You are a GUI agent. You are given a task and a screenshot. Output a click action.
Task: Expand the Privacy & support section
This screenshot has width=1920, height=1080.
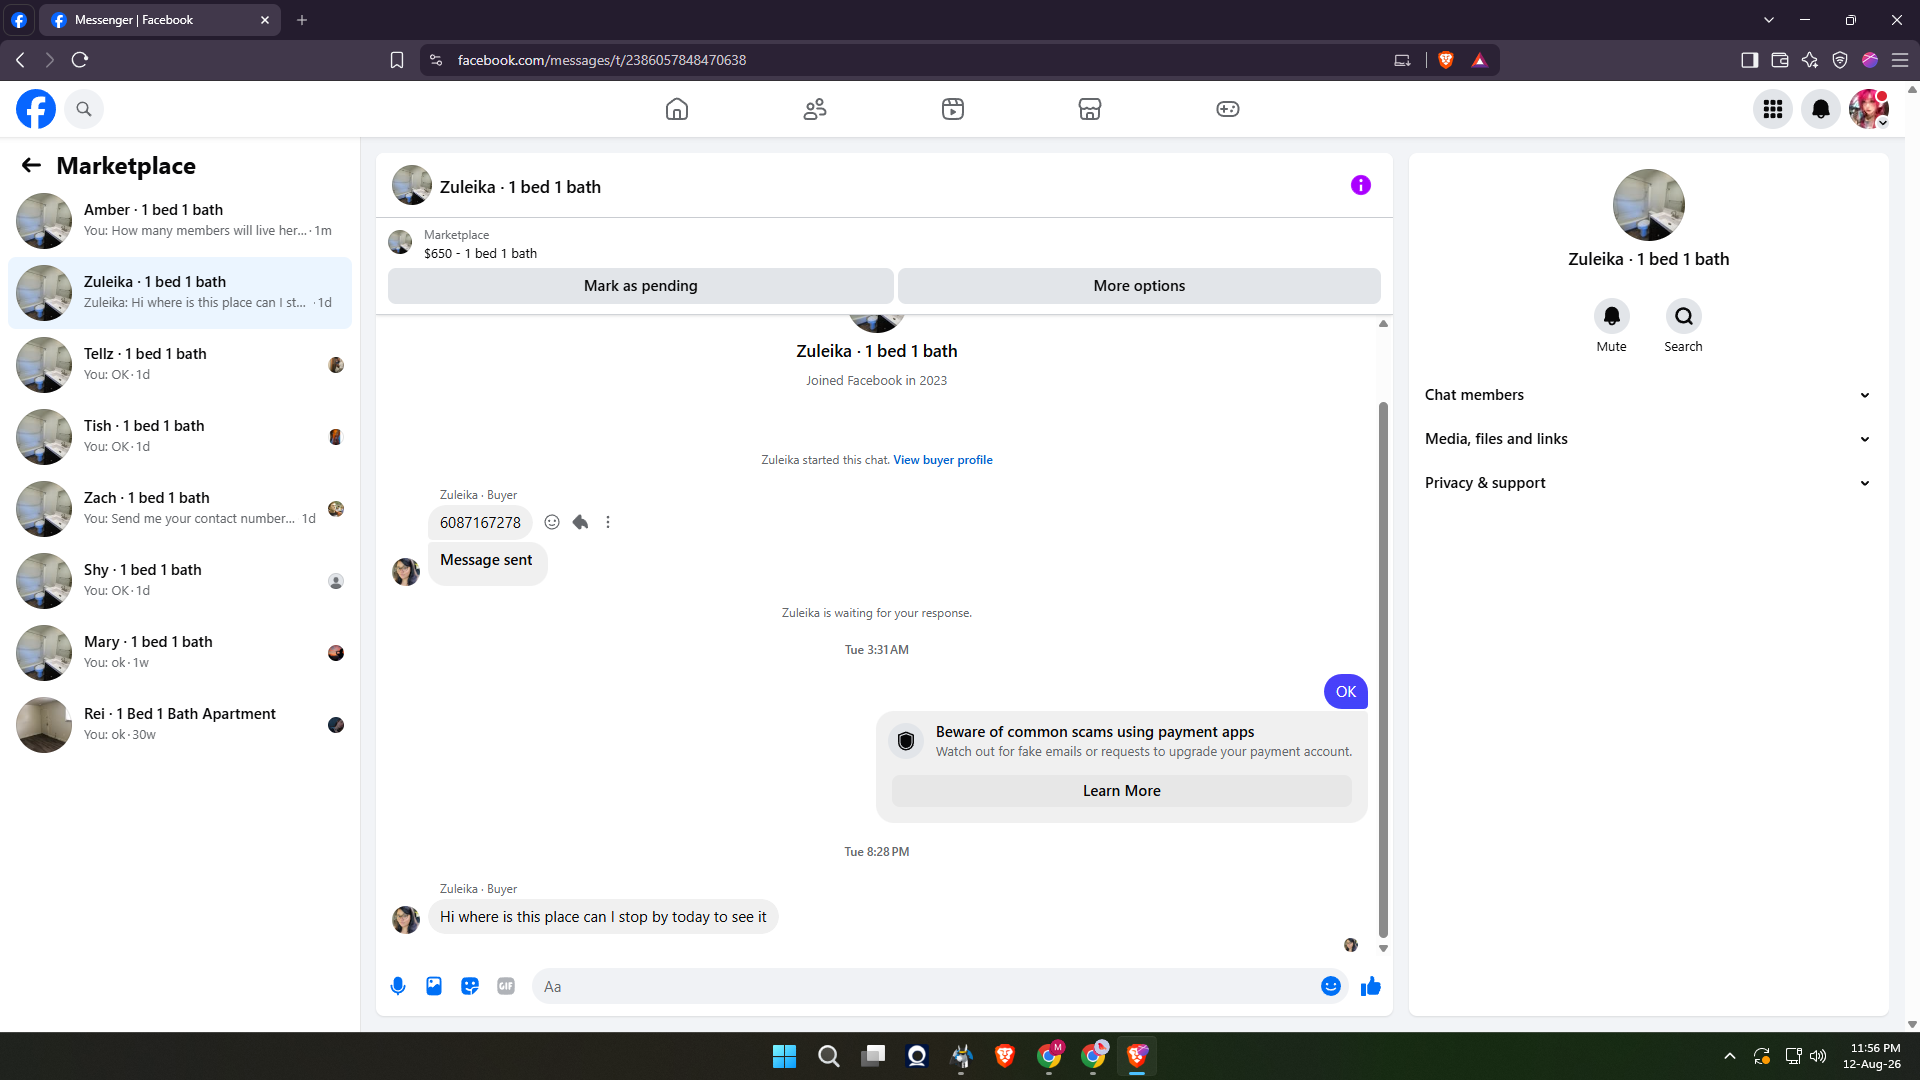click(x=1648, y=483)
